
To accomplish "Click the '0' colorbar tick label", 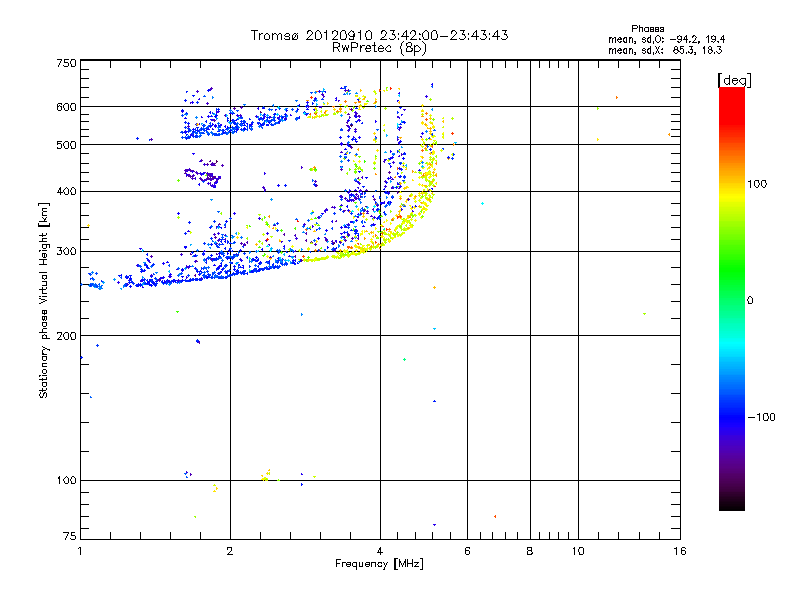I will pos(750,301).
